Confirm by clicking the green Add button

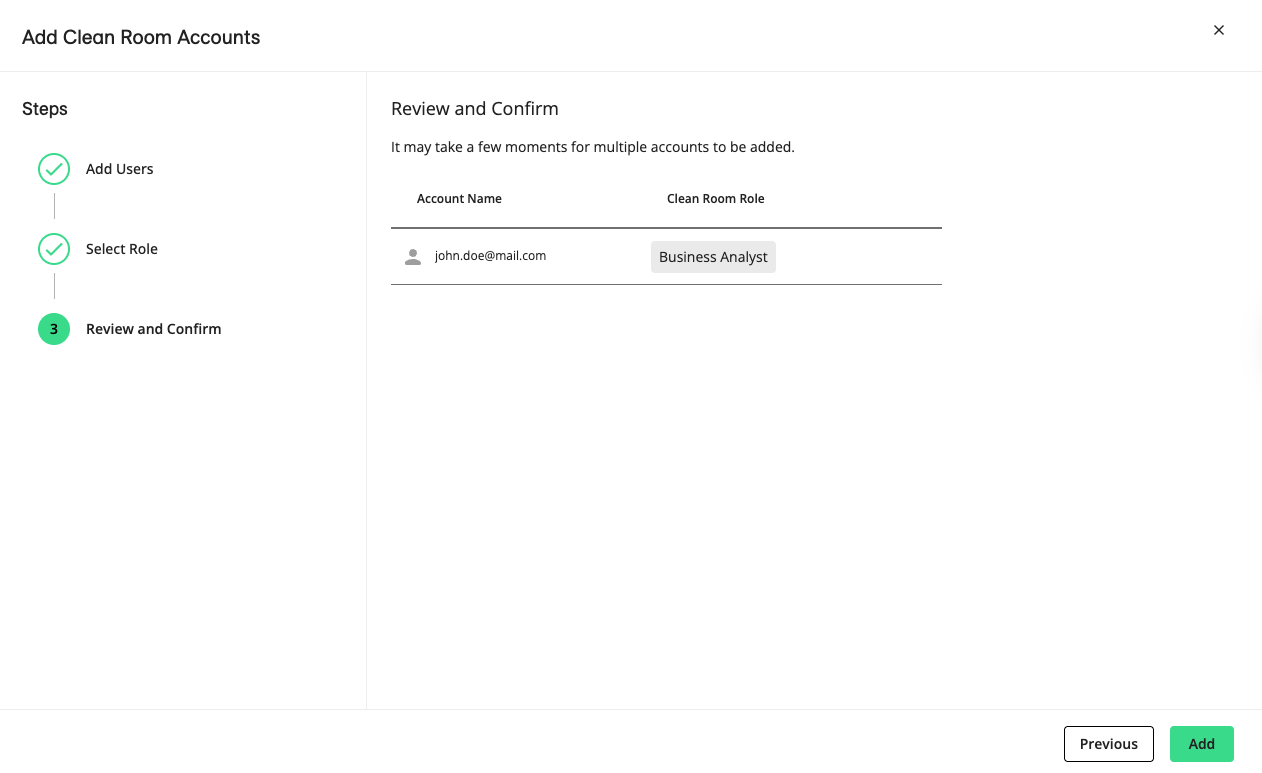[x=1201, y=744]
